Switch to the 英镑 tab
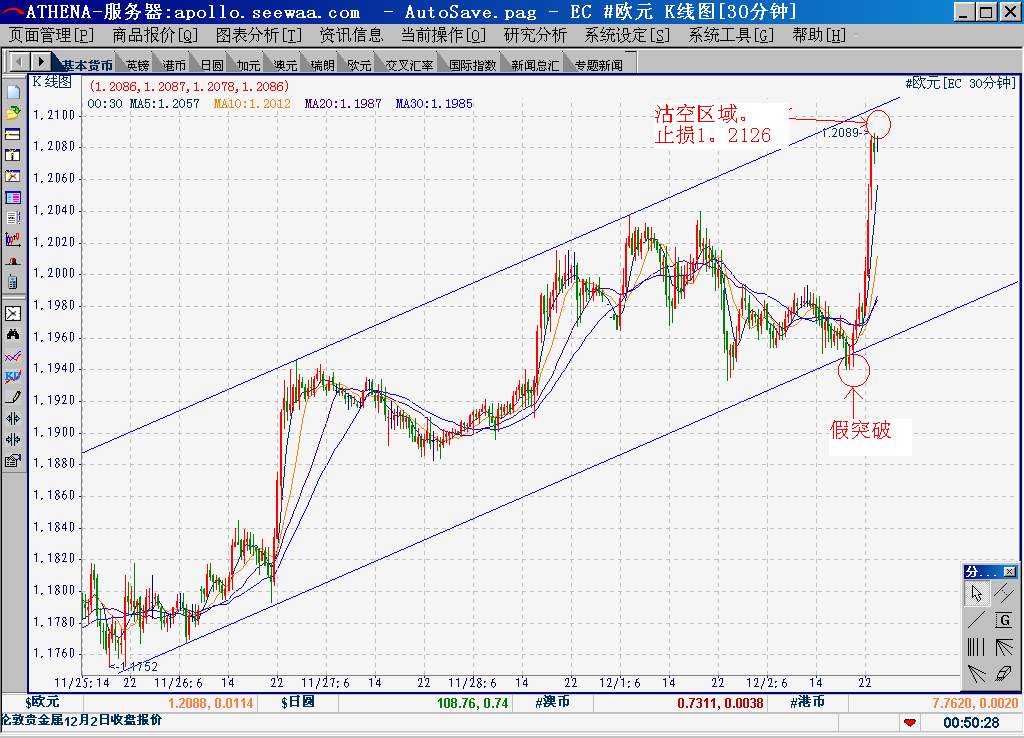This screenshot has height=738, width=1024. 138,65
